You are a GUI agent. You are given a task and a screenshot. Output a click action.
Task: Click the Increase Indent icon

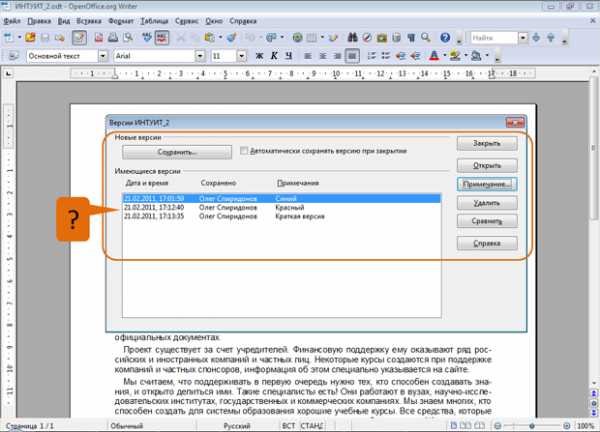pos(416,56)
